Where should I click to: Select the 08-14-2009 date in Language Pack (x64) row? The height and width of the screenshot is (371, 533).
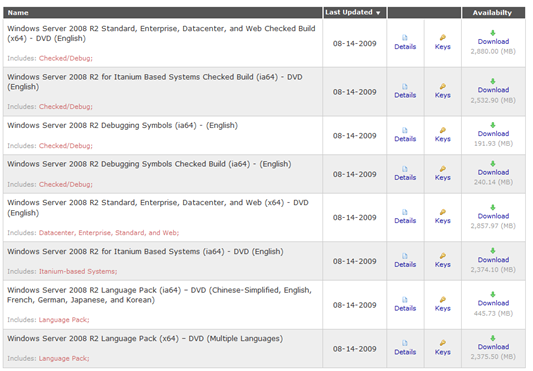tap(355, 349)
